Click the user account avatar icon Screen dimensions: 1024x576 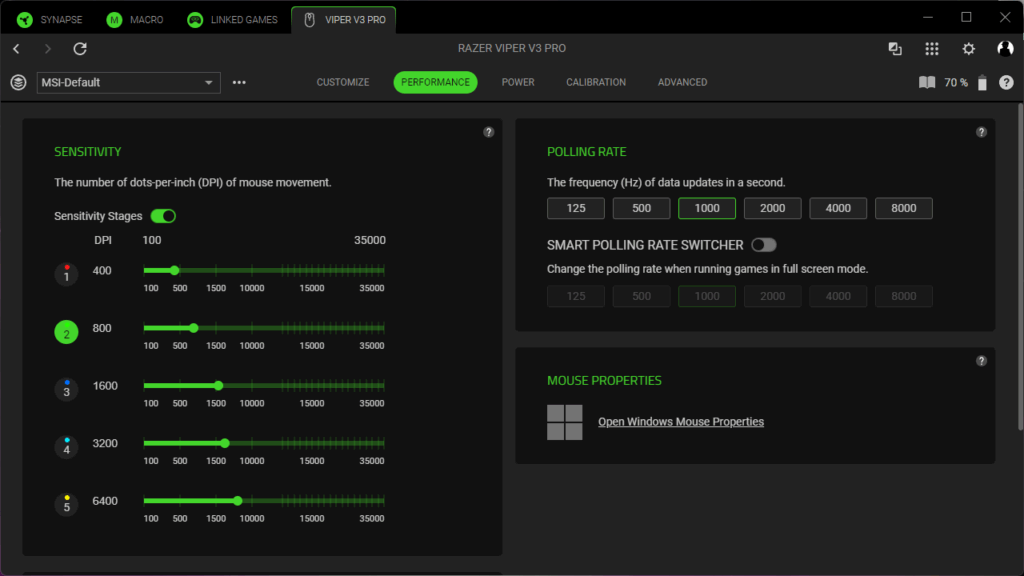pyautogui.click(x=1005, y=49)
